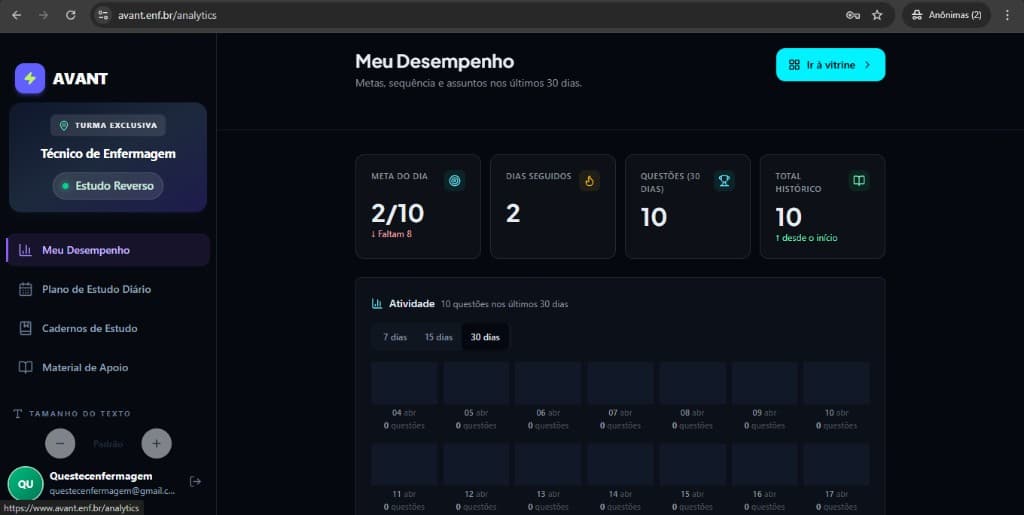Click the browser back arrow
The height and width of the screenshot is (515, 1024).
(16, 15)
